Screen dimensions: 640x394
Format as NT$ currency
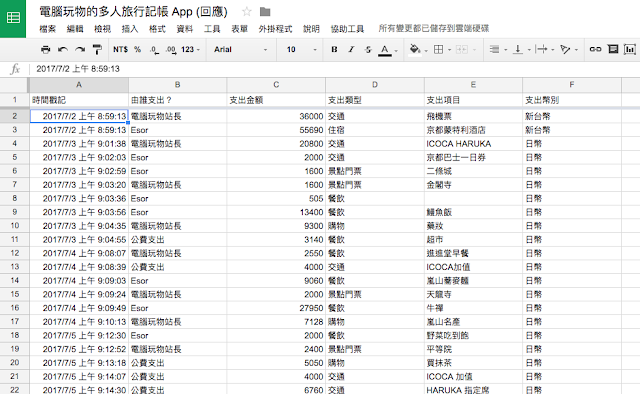pos(120,49)
